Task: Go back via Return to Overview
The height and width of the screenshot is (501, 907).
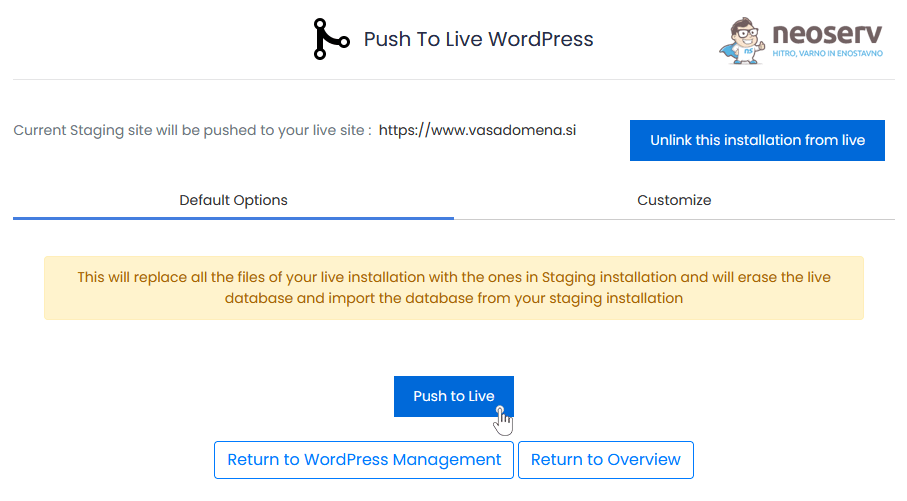Action: 606,460
